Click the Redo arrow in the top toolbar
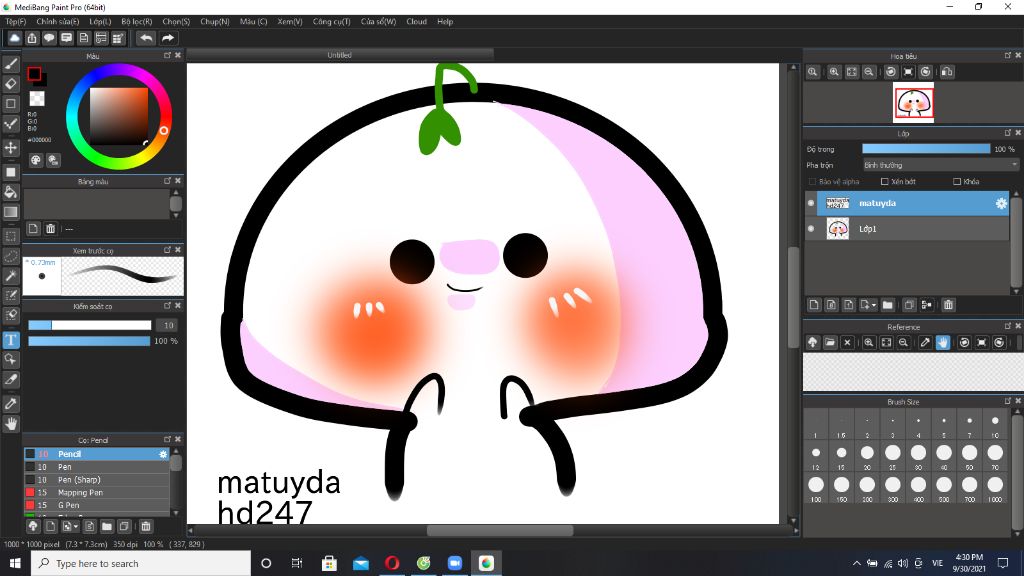This screenshot has height=576, width=1024. (x=168, y=38)
